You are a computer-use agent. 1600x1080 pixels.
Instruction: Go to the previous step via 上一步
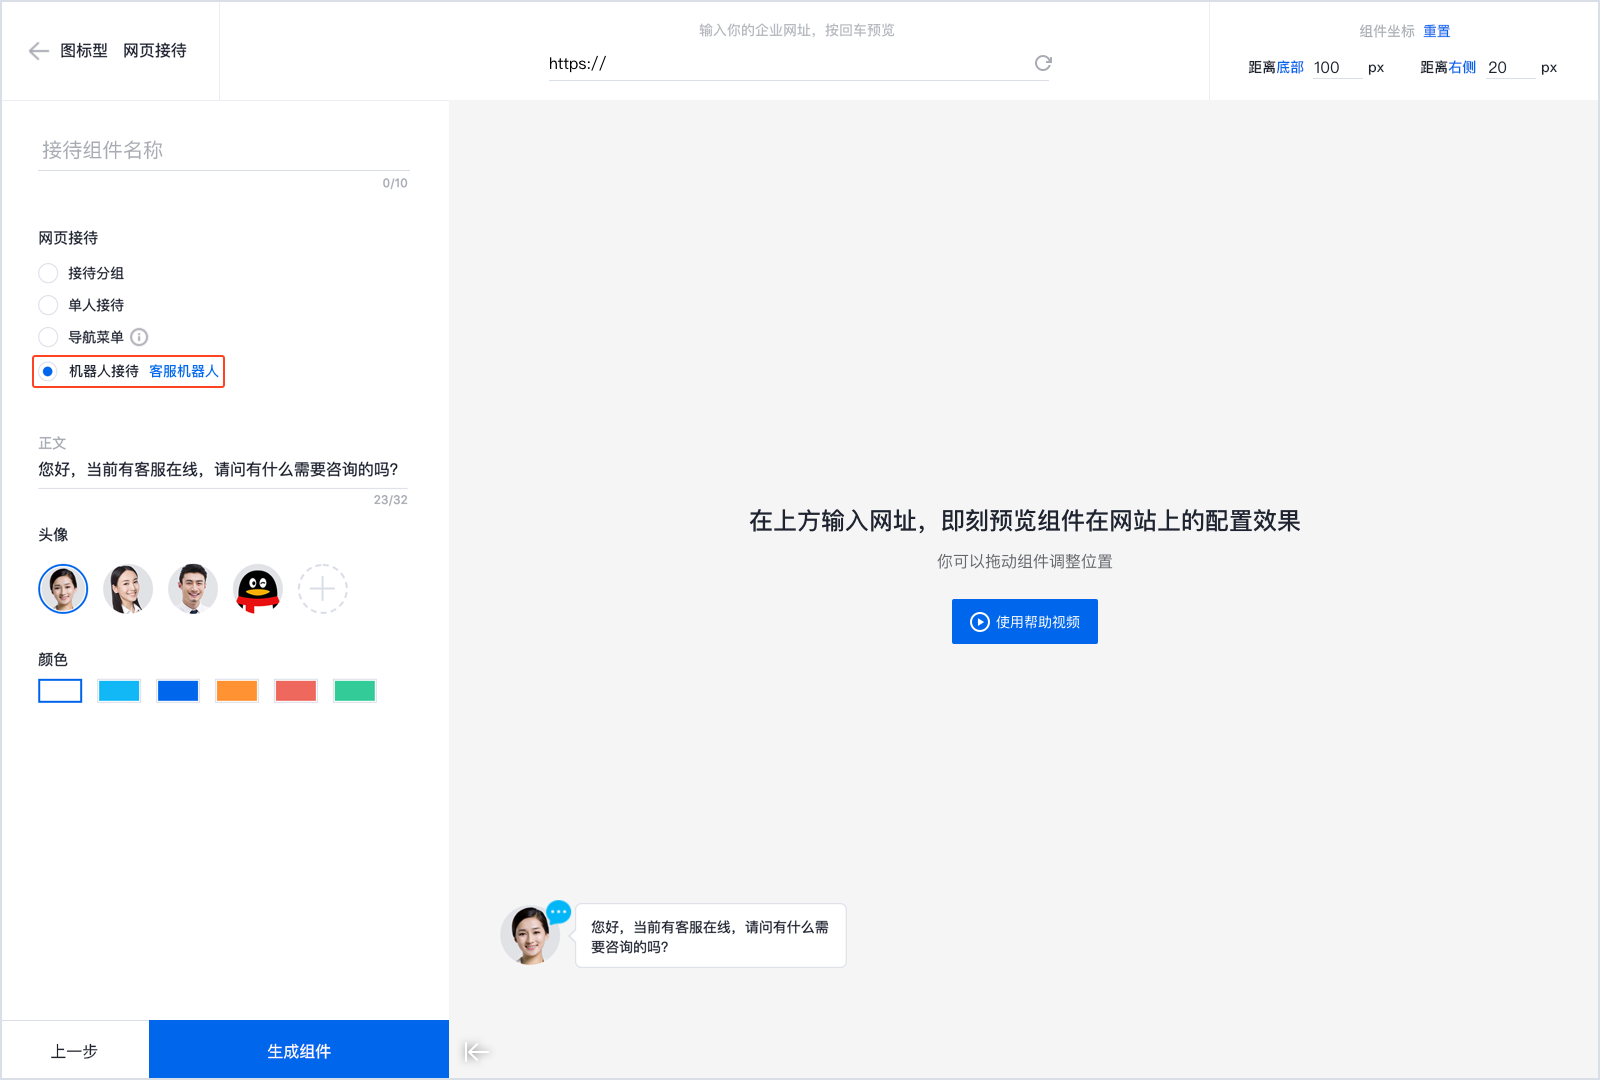point(75,1050)
